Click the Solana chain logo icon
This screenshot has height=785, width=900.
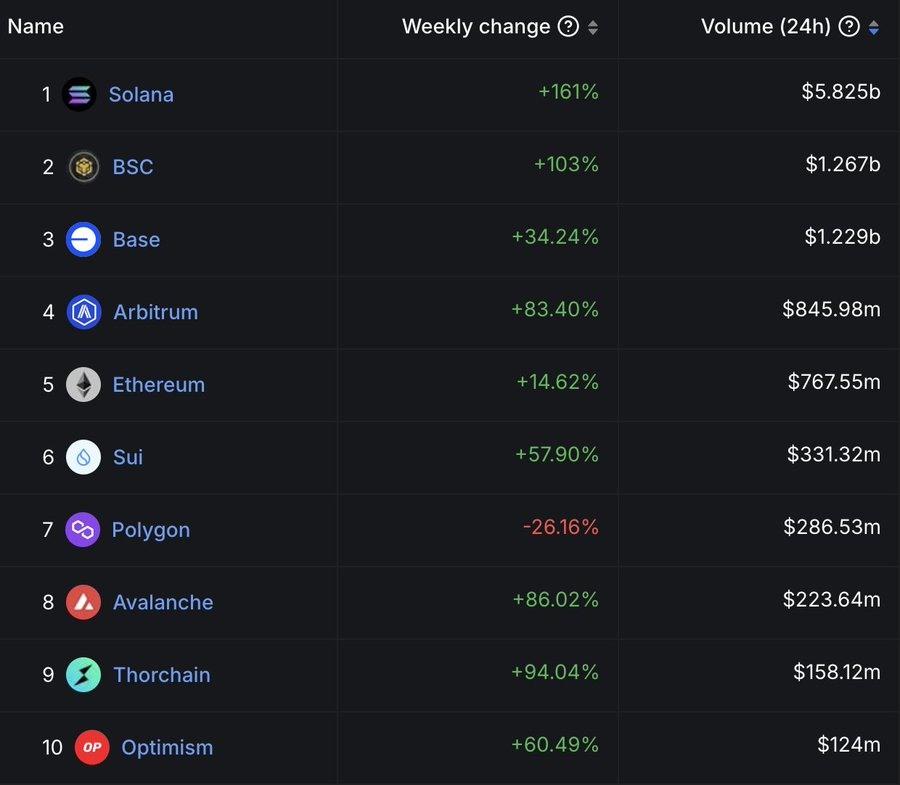tap(79, 94)
